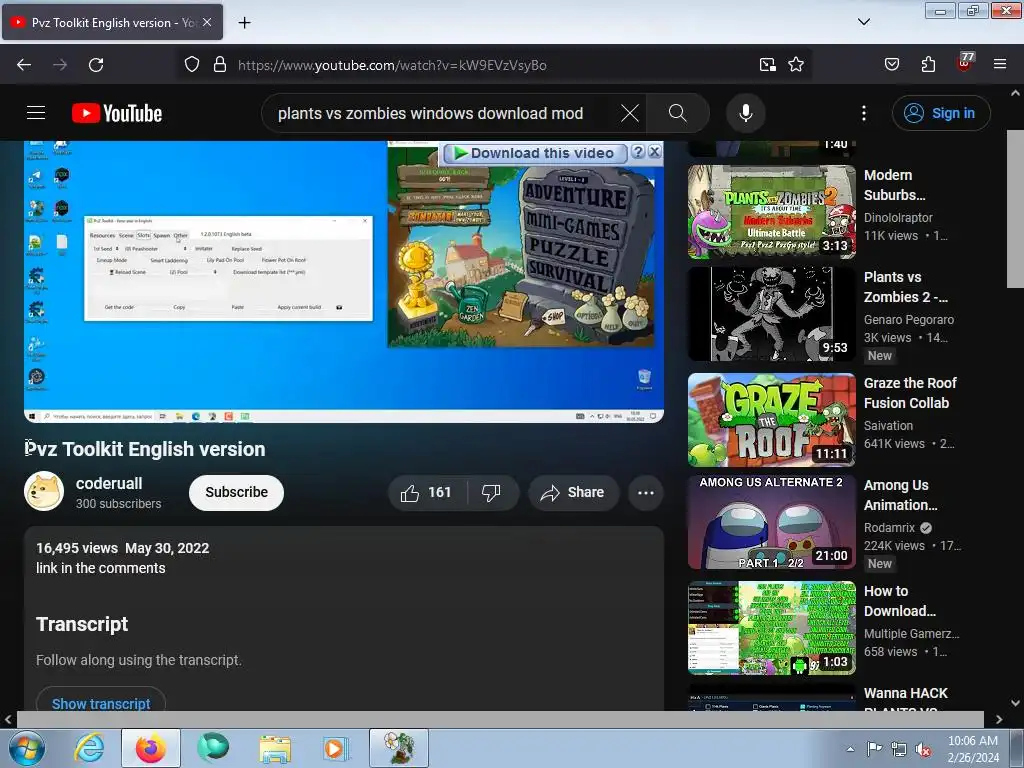Open Modern Suburbs video thumbnail
The height and width of the screenshot is (768, 1024).
click(x=771, y=212)
